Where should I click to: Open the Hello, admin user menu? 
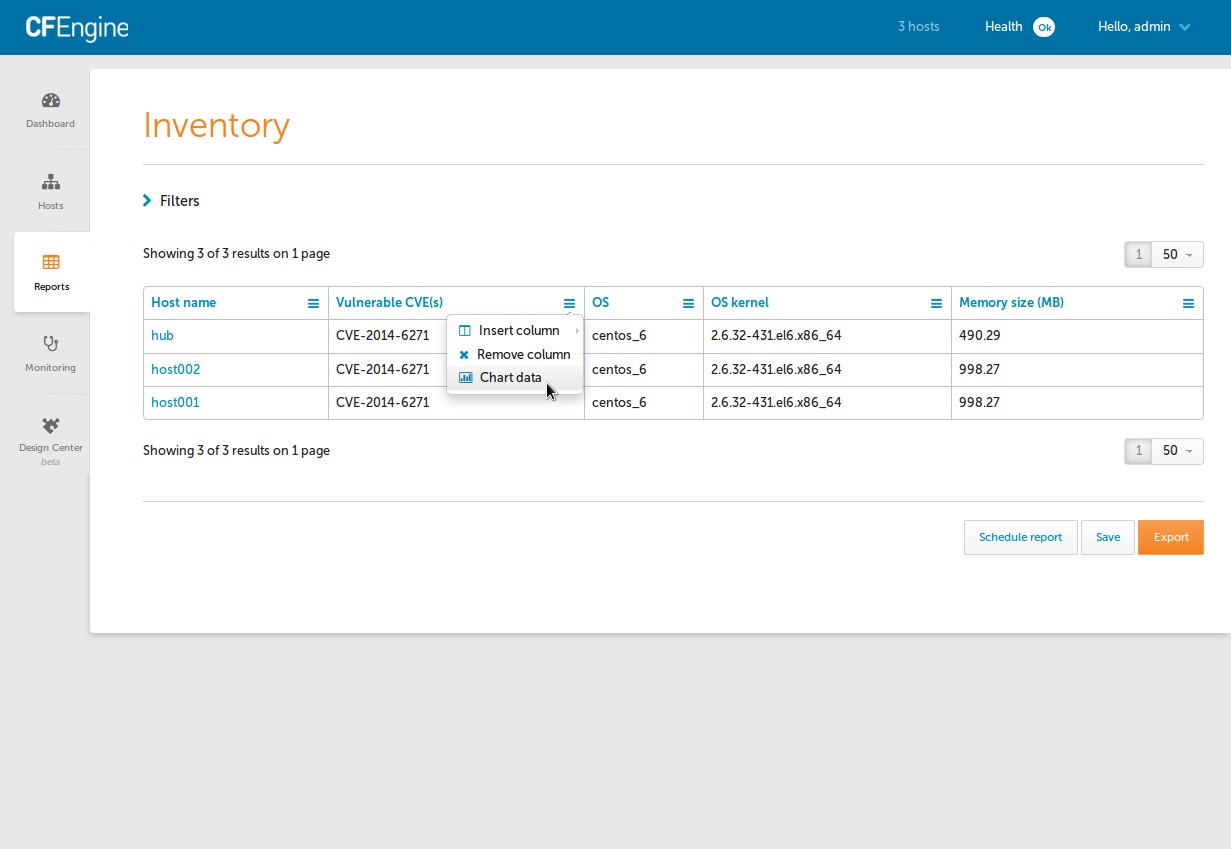[x=1144, y=27]
